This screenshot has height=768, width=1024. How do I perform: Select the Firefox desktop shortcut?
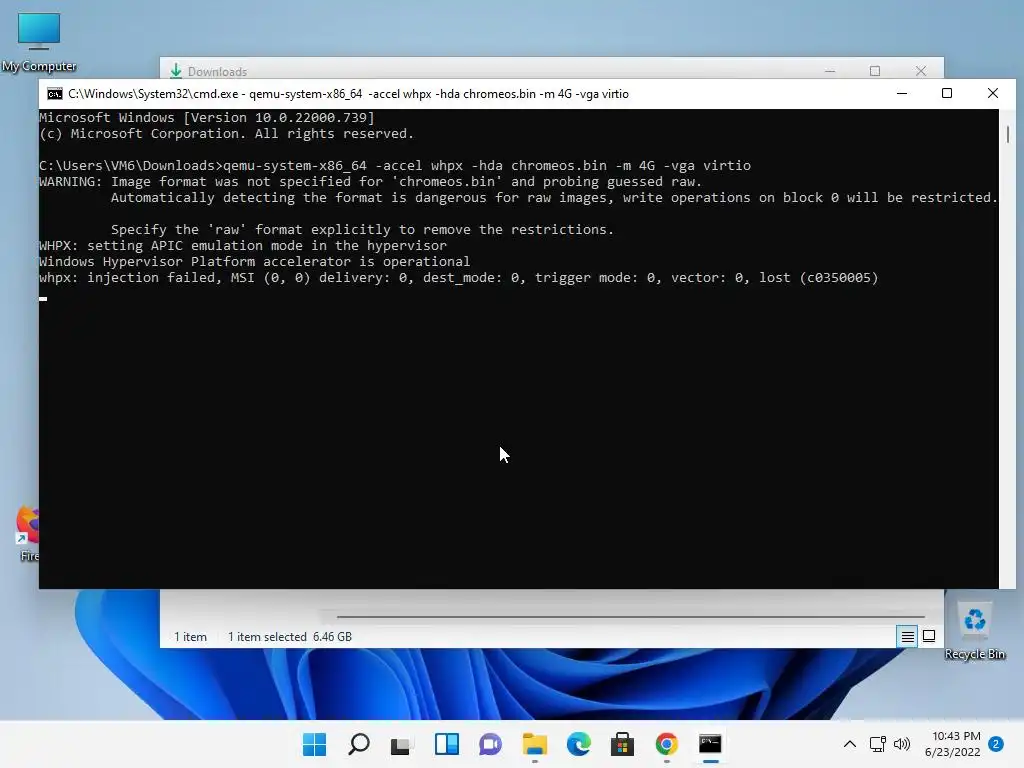pos(27,534)
